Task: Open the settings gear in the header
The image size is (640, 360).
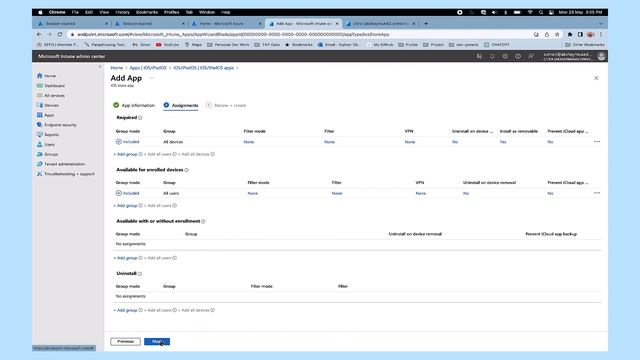Action: click(505, 56)
